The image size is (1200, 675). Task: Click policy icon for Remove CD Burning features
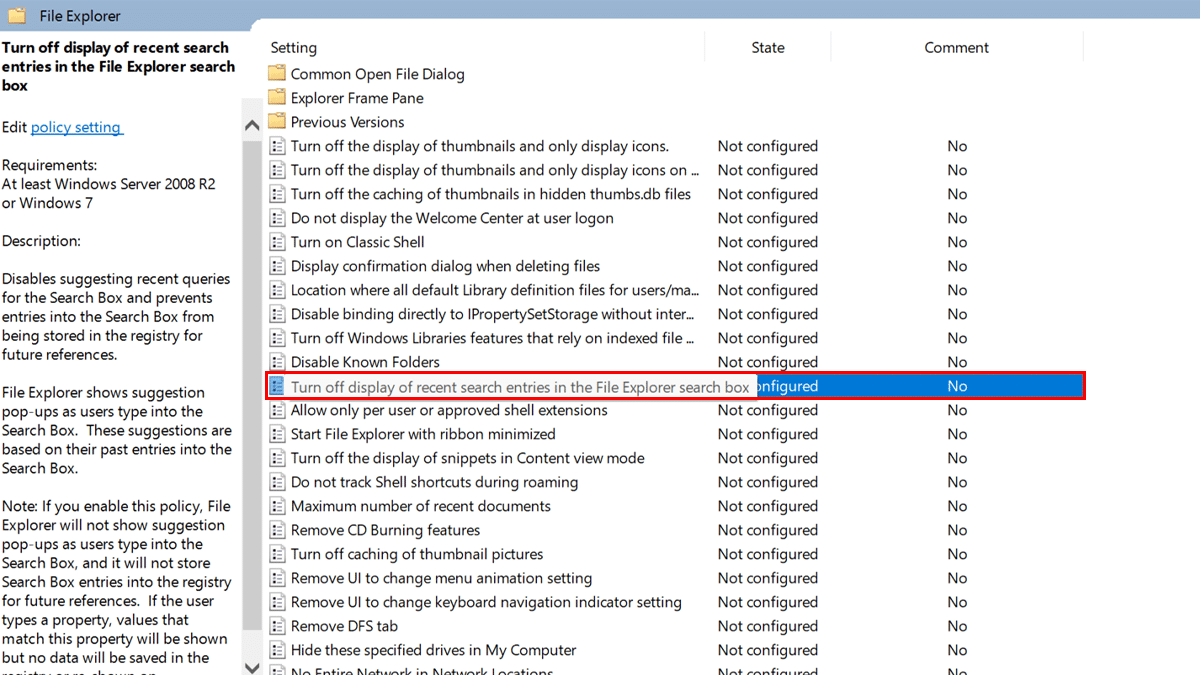(277, 530)
